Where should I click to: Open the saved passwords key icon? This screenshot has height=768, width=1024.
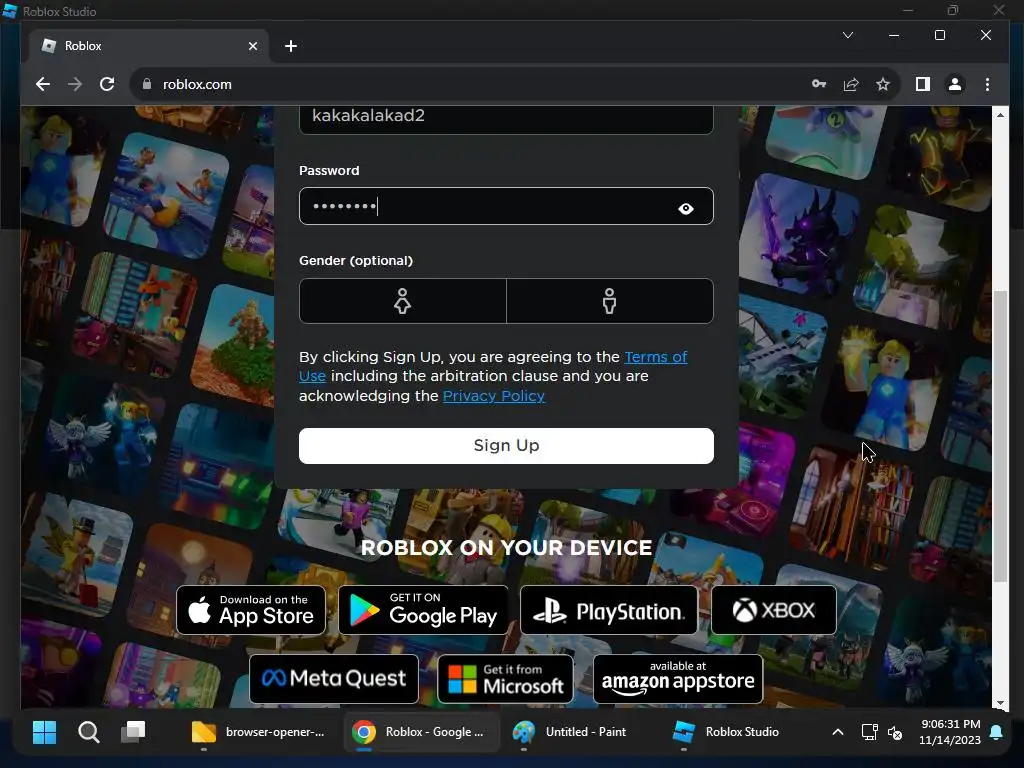819,84
